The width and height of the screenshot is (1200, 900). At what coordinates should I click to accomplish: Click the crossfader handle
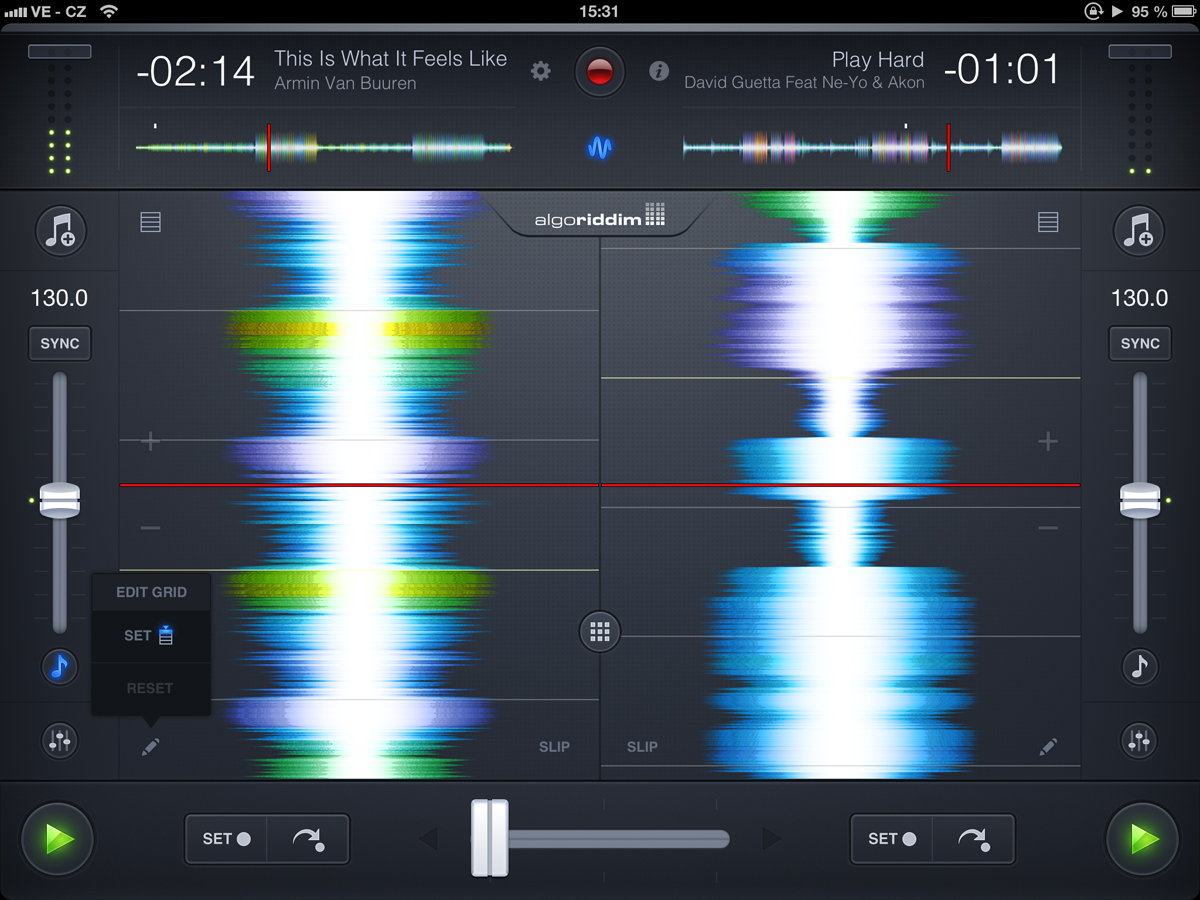490,838
